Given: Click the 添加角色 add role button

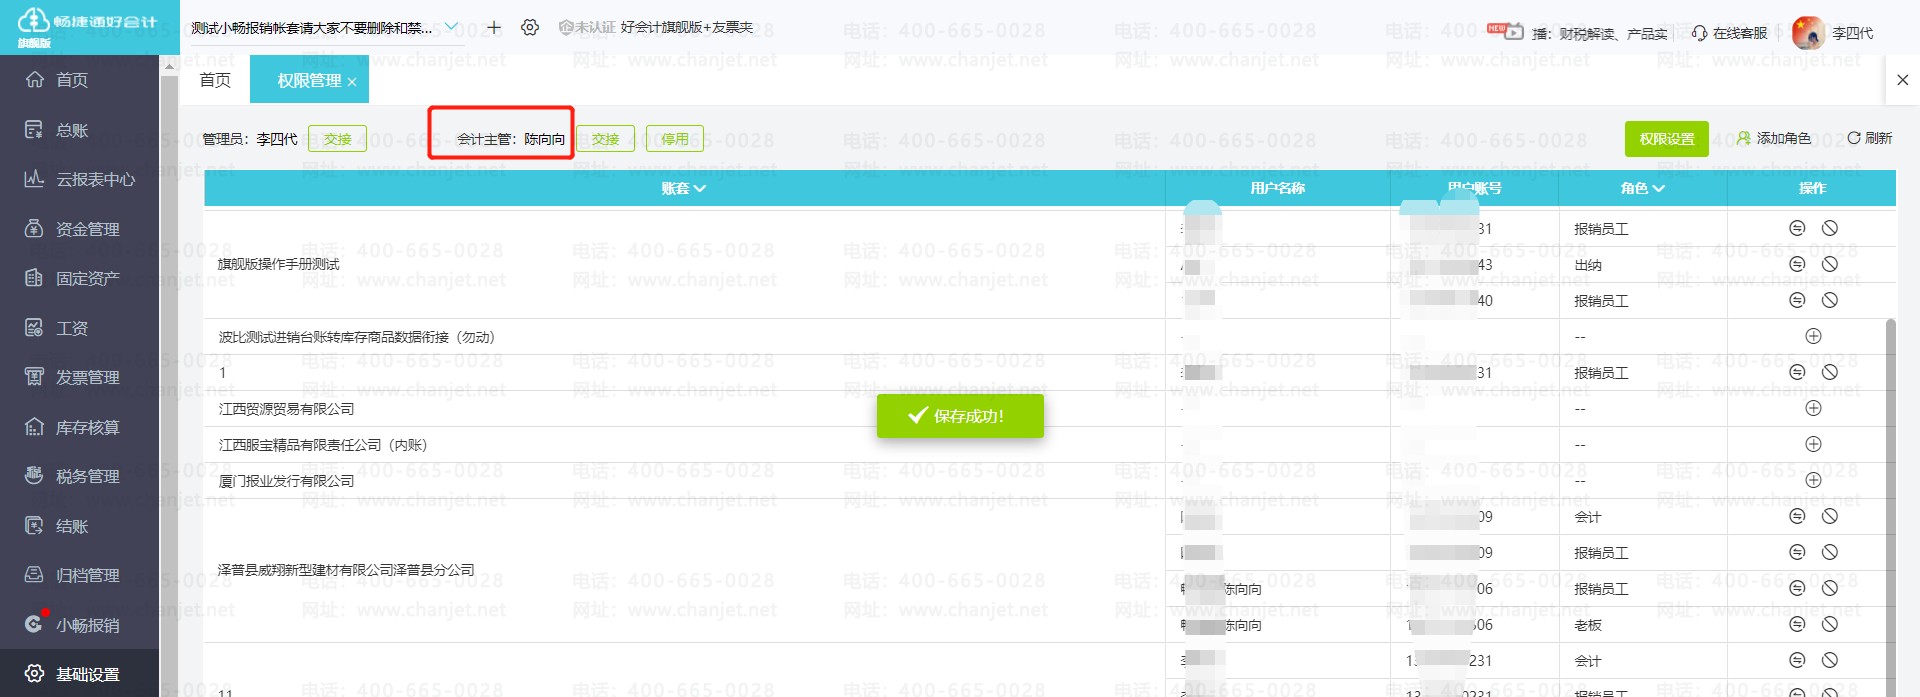Looking at the screenshot, I should click(1773, 138).
